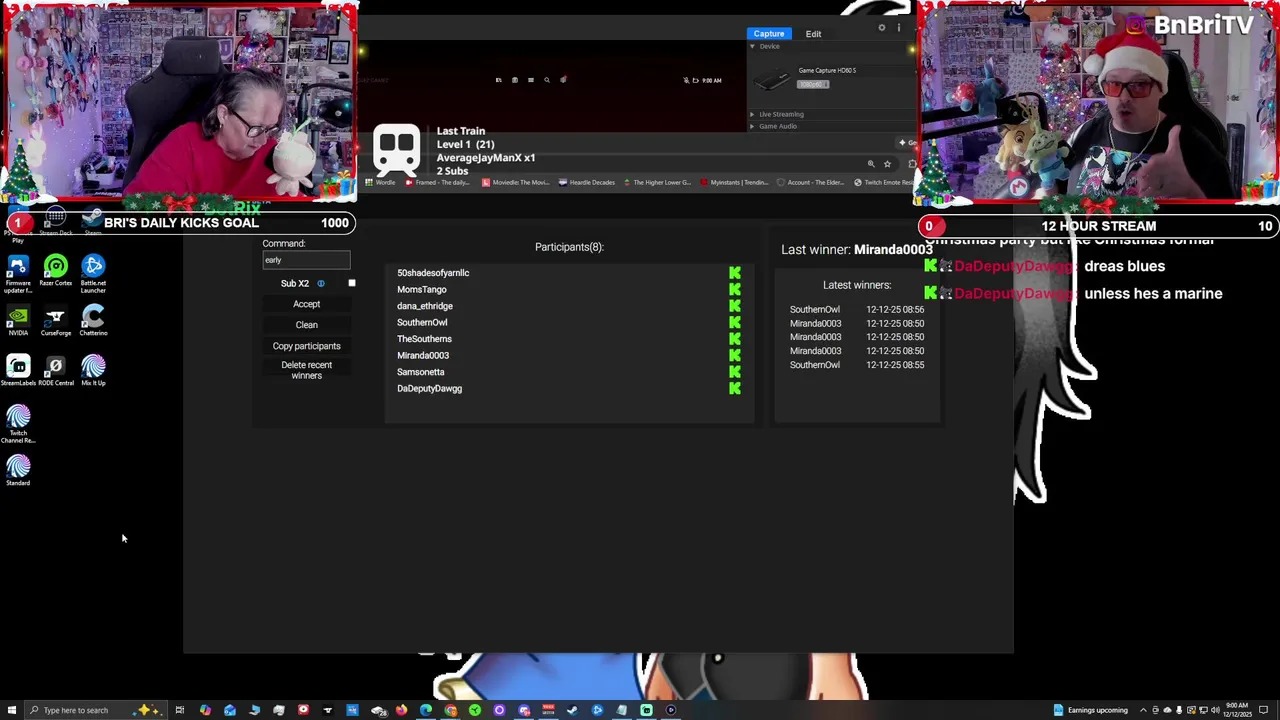Open the Mix It Up desktop shortcut
Image resolution: width=1280 pixels, height=720 pixels.
[x=93, y=368]
